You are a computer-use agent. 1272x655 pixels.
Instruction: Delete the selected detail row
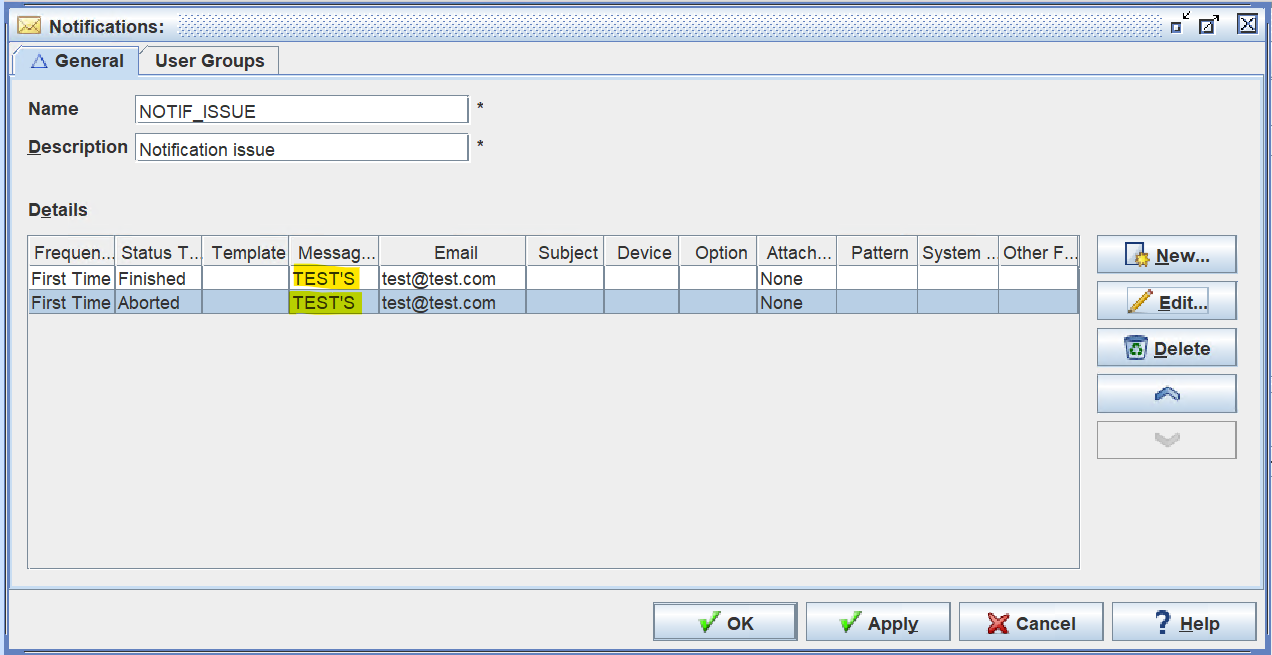1166,348
